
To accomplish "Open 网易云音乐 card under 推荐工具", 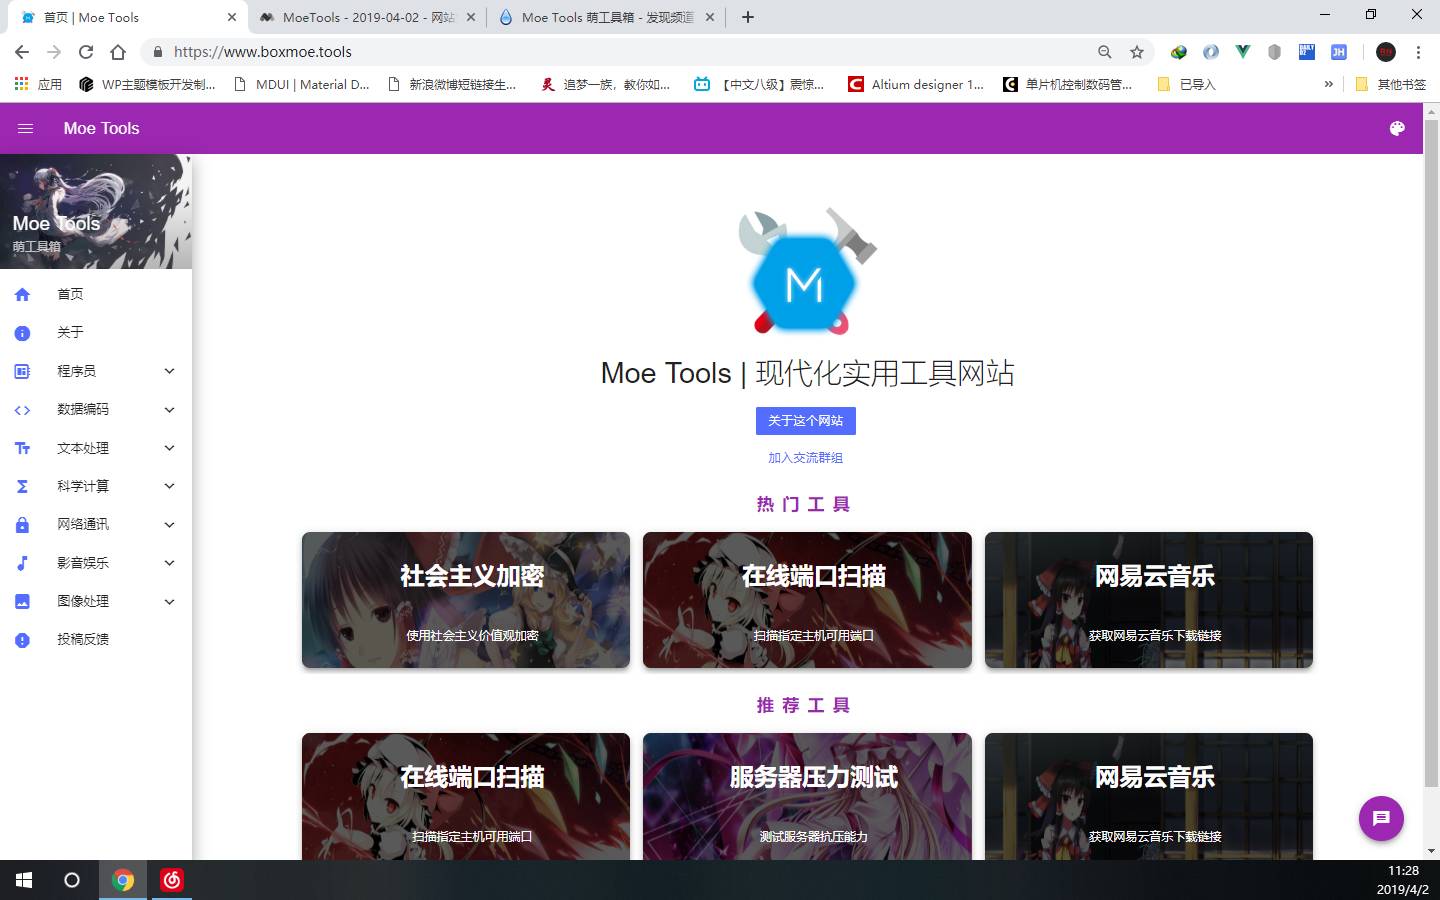I will (x=1149, y=797).
